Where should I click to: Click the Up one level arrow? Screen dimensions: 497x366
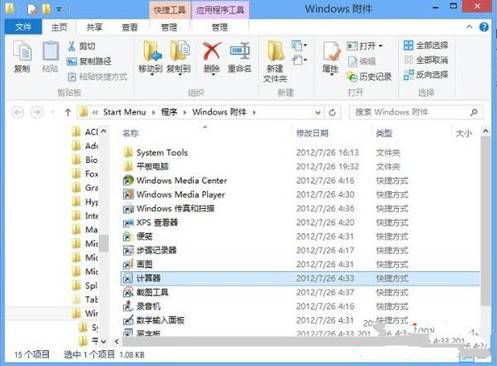point(68,112)
